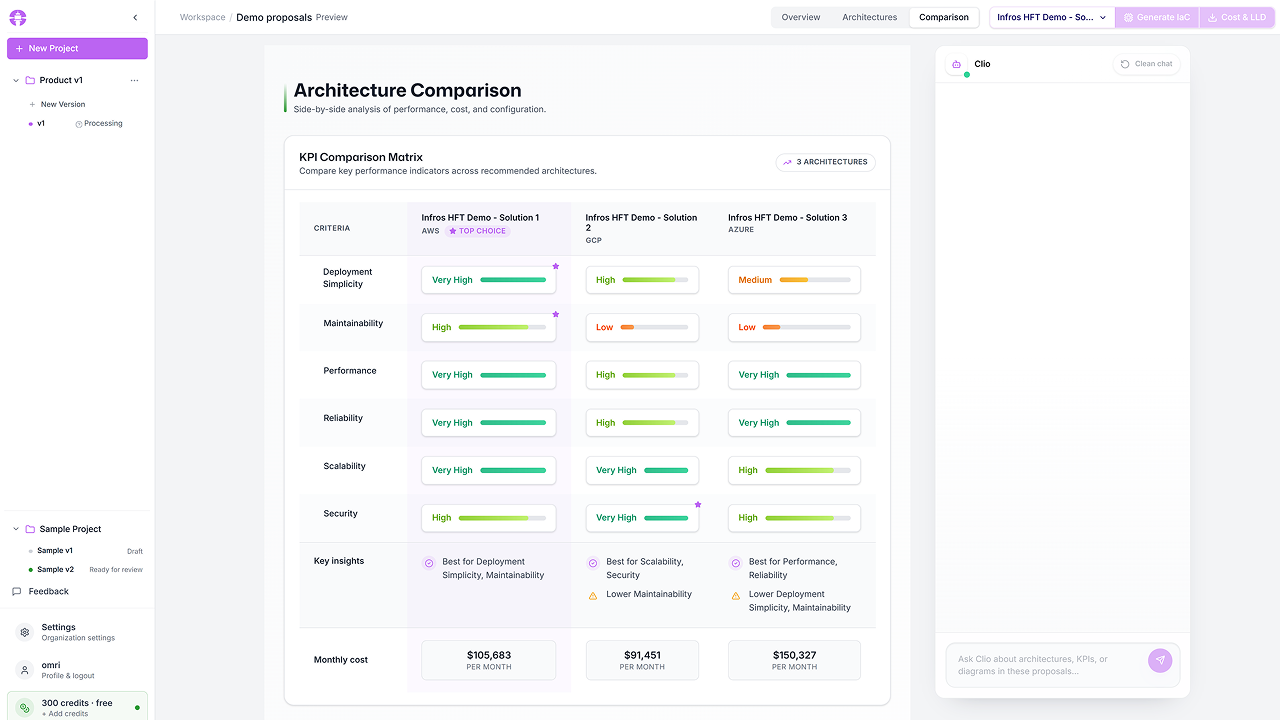The height and width of the screenshot is (720, 1280).
Task: Click the Lower Maintainability insight text
Action: (649, 594)
